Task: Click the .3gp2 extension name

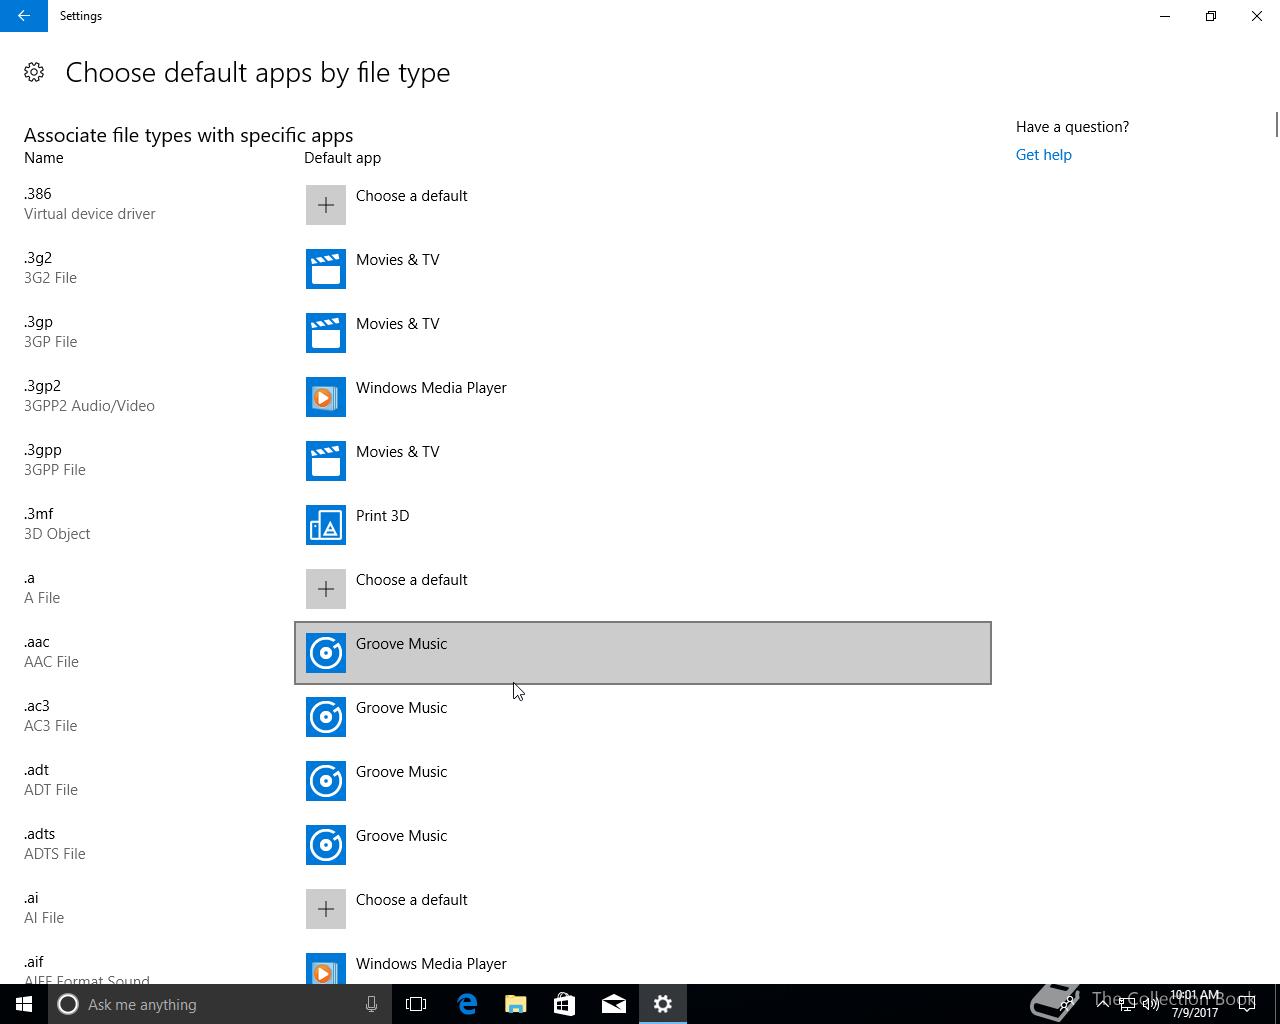Action: point(42,386)
